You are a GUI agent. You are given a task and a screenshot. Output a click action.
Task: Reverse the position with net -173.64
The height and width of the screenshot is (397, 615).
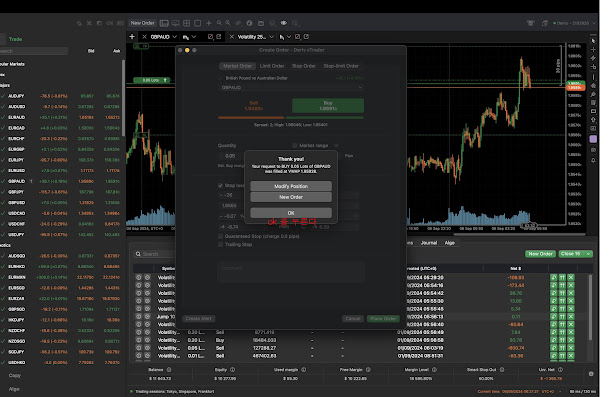tap(553, 285)
